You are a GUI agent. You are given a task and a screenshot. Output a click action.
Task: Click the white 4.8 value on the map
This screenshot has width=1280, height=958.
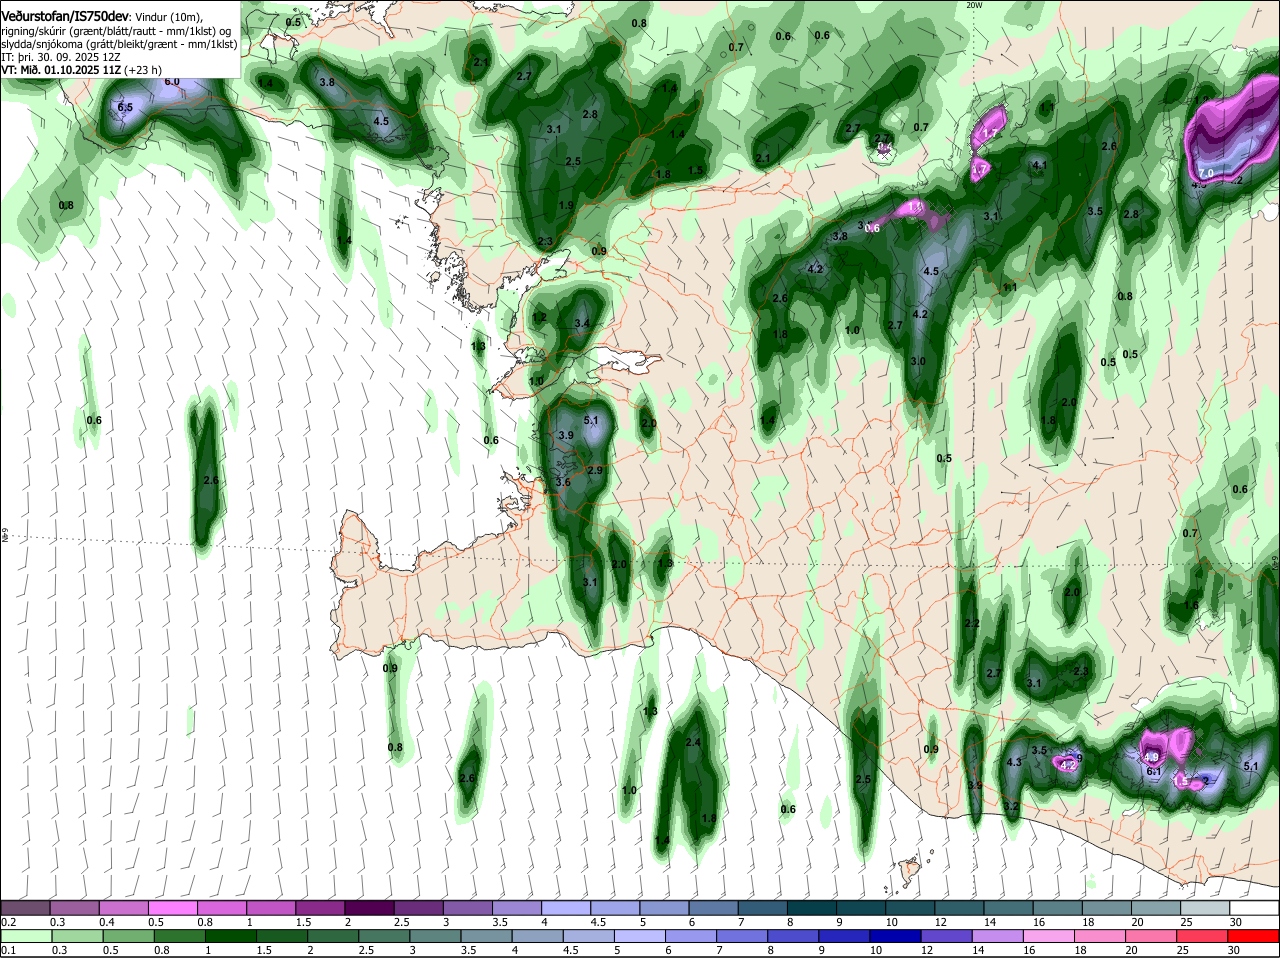click(1152, 757)
